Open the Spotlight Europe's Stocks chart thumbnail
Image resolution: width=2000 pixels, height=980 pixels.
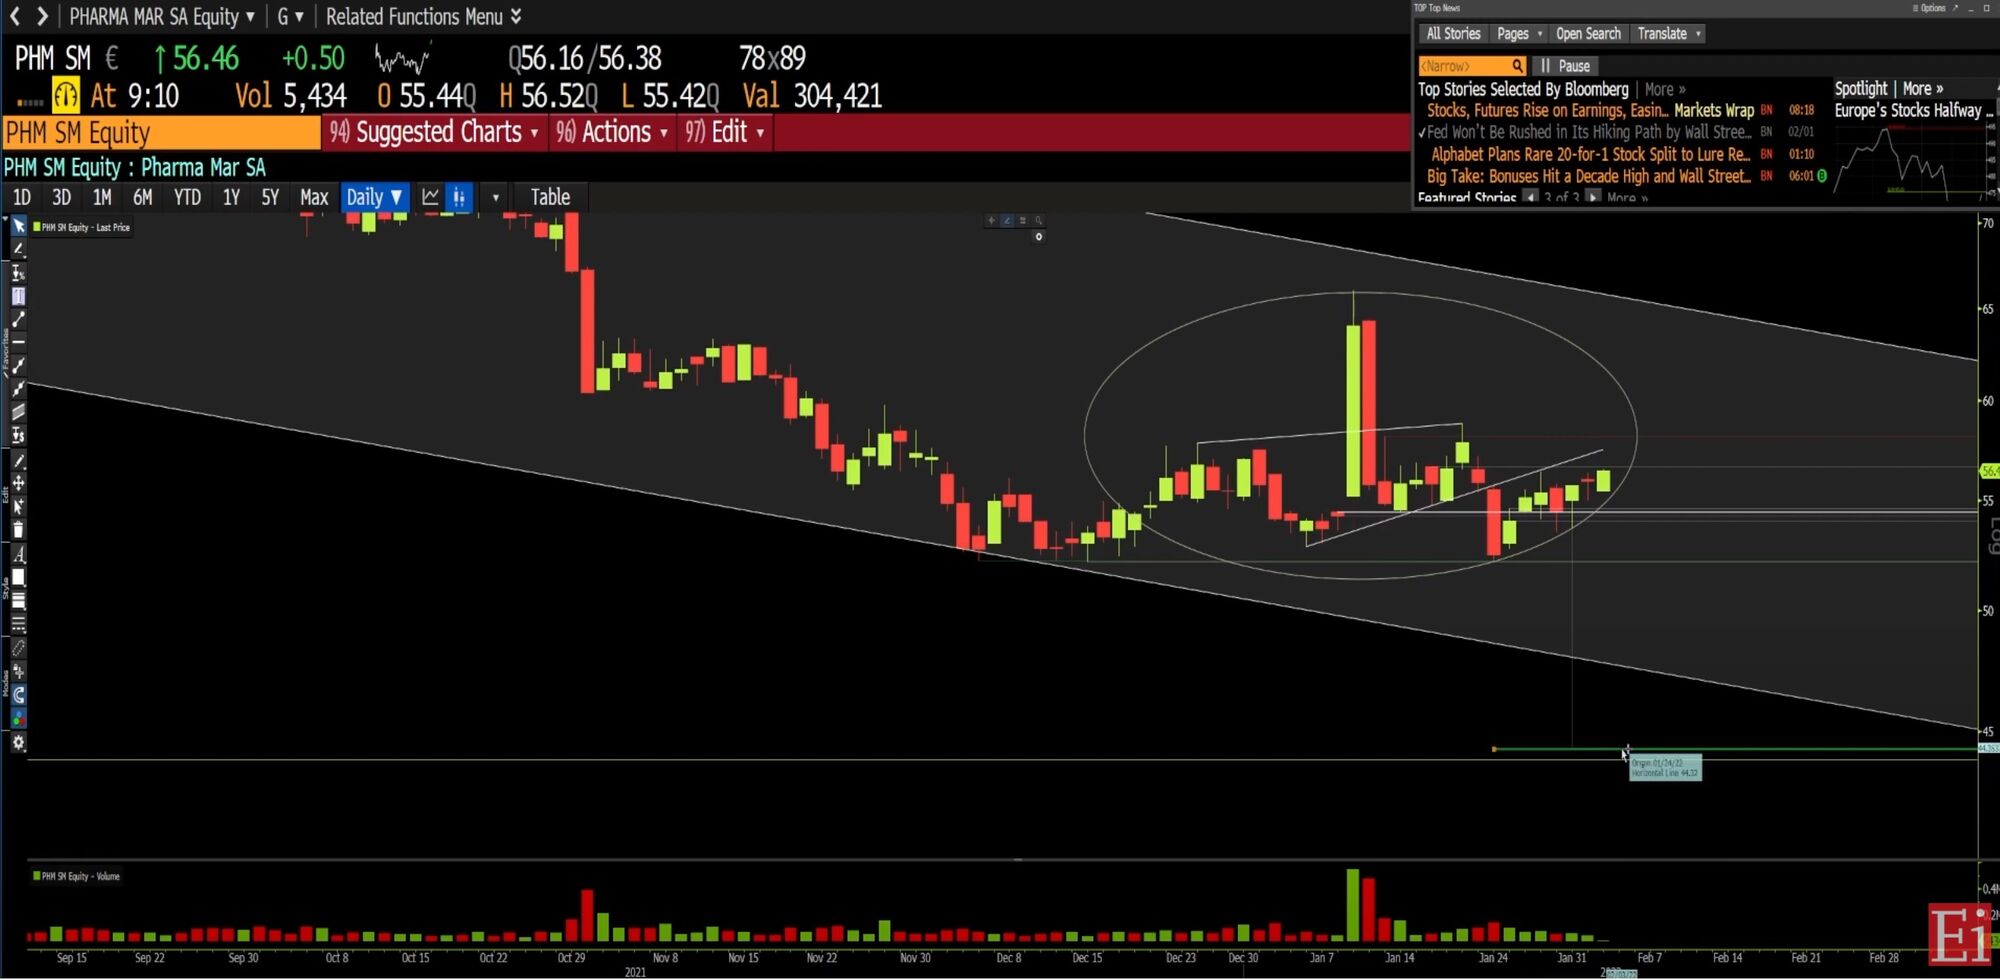click(x=1913, y=163)
